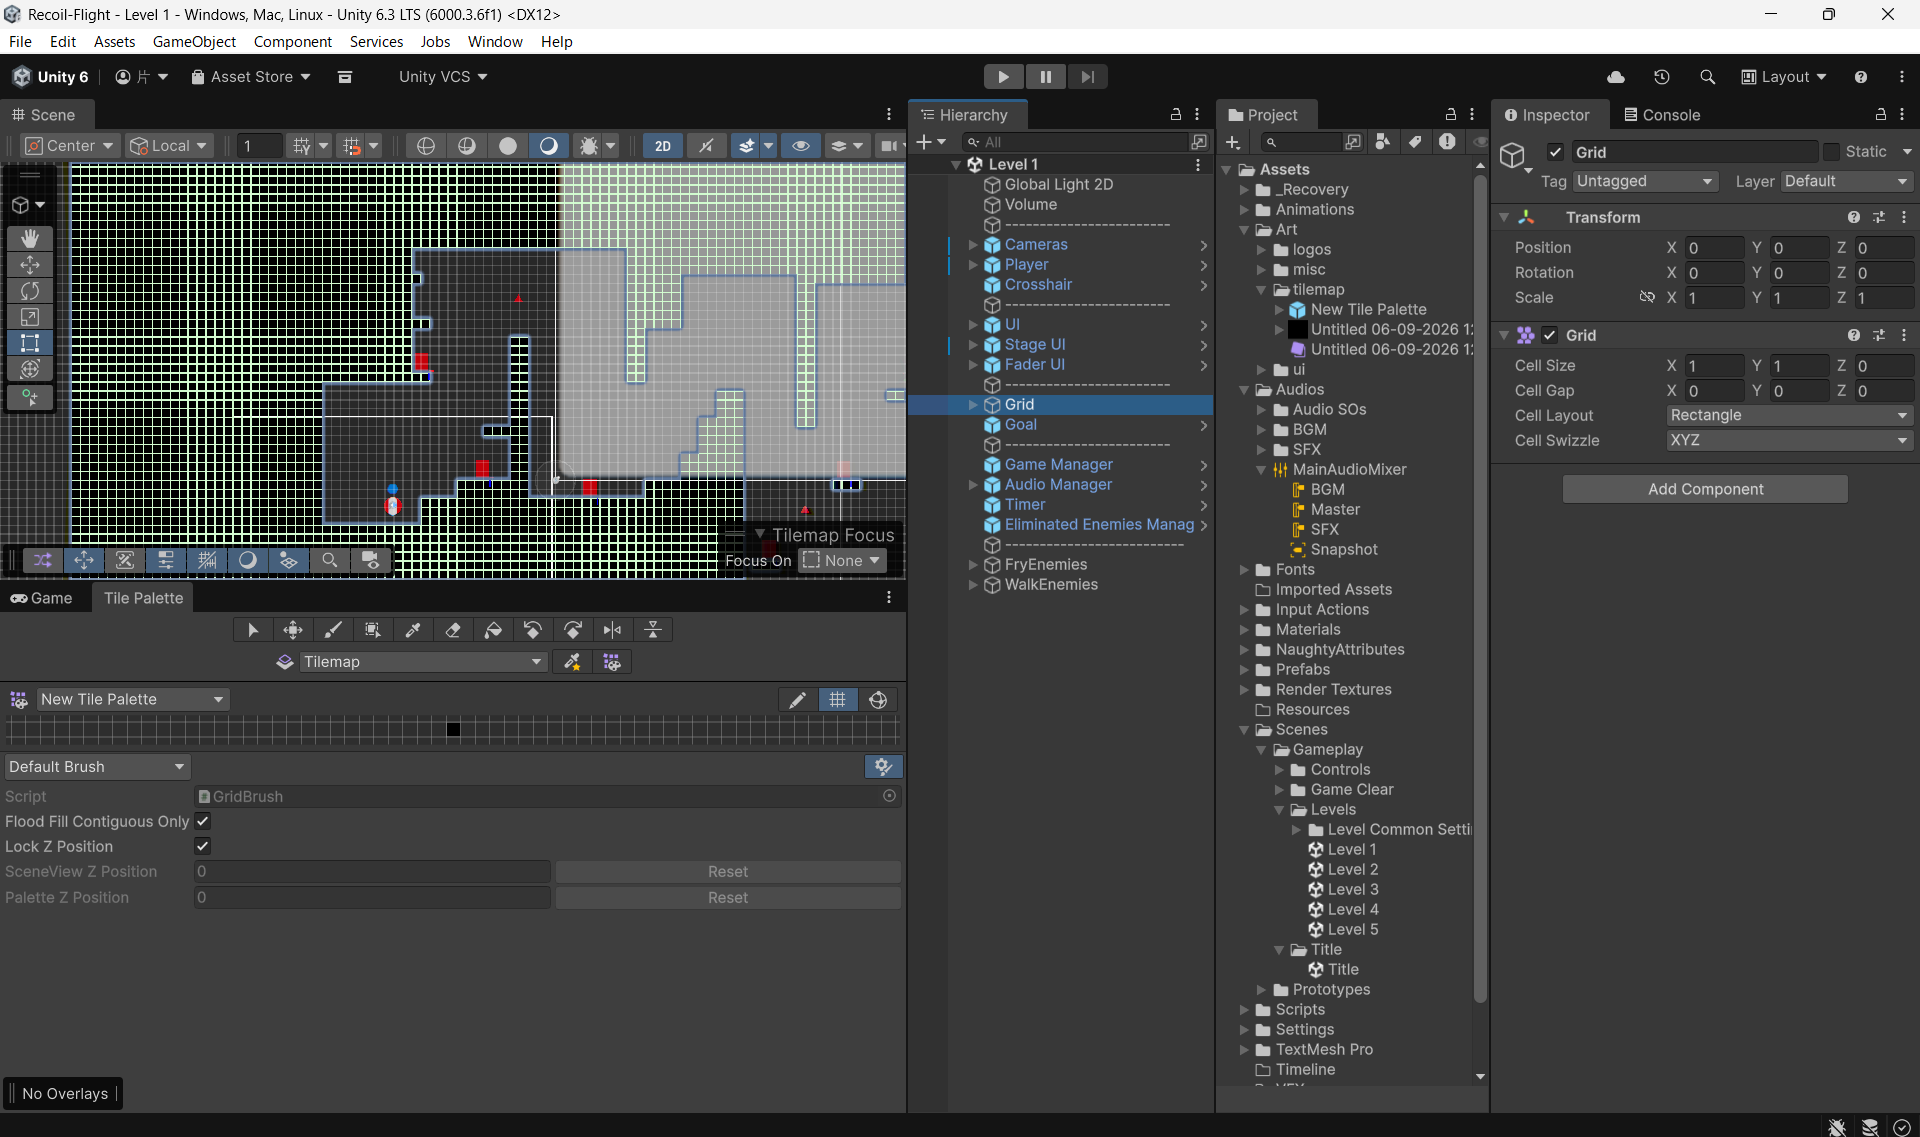This screenshot has height=1137, width=1920.
Task: Select the Hand view tool
Action: (x=30, y=238)
